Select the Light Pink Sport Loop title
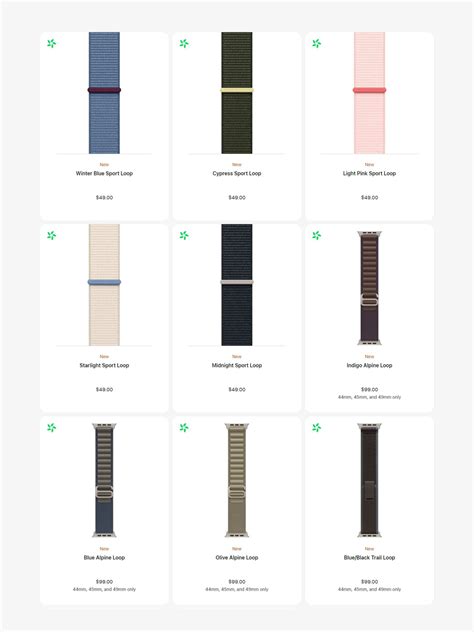474x632 pixels. pyautogui.click(x=370, y=173)
